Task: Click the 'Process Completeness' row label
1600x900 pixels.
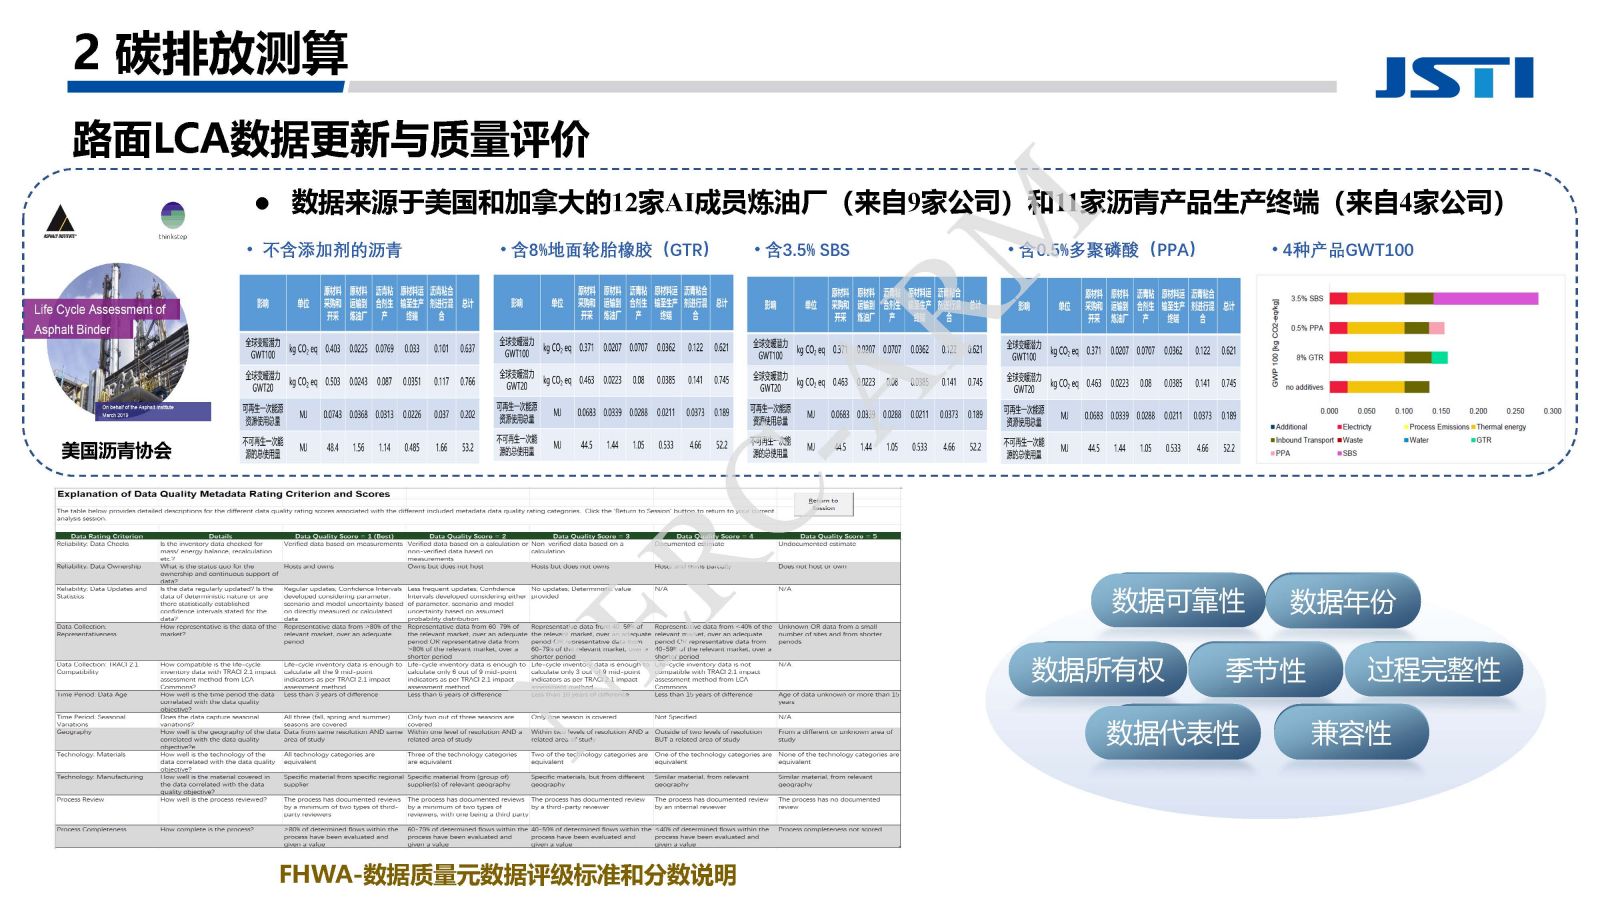Action: (x=92, y=829)
